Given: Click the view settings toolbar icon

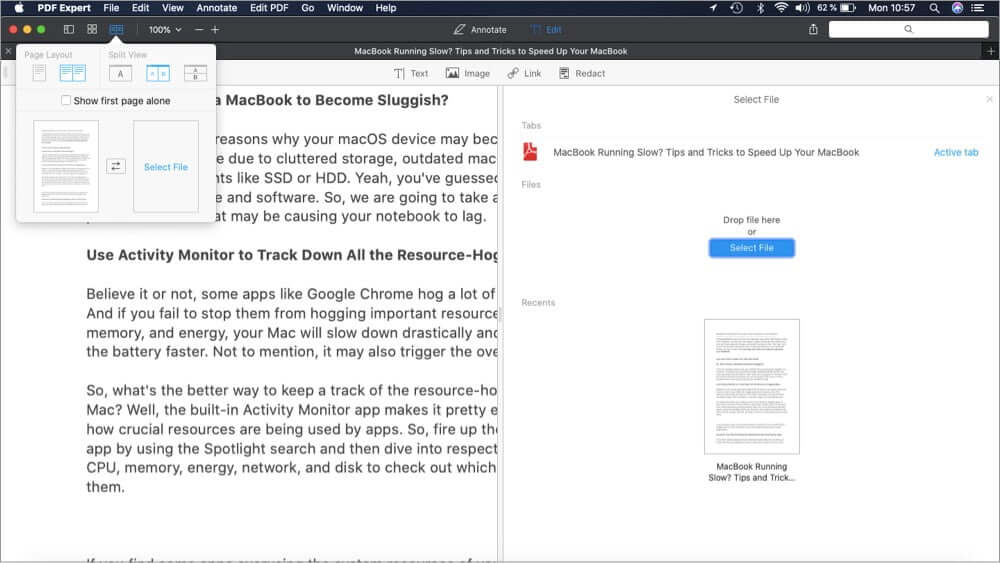Looking at the screenshot, I should [x=116, y=29].
